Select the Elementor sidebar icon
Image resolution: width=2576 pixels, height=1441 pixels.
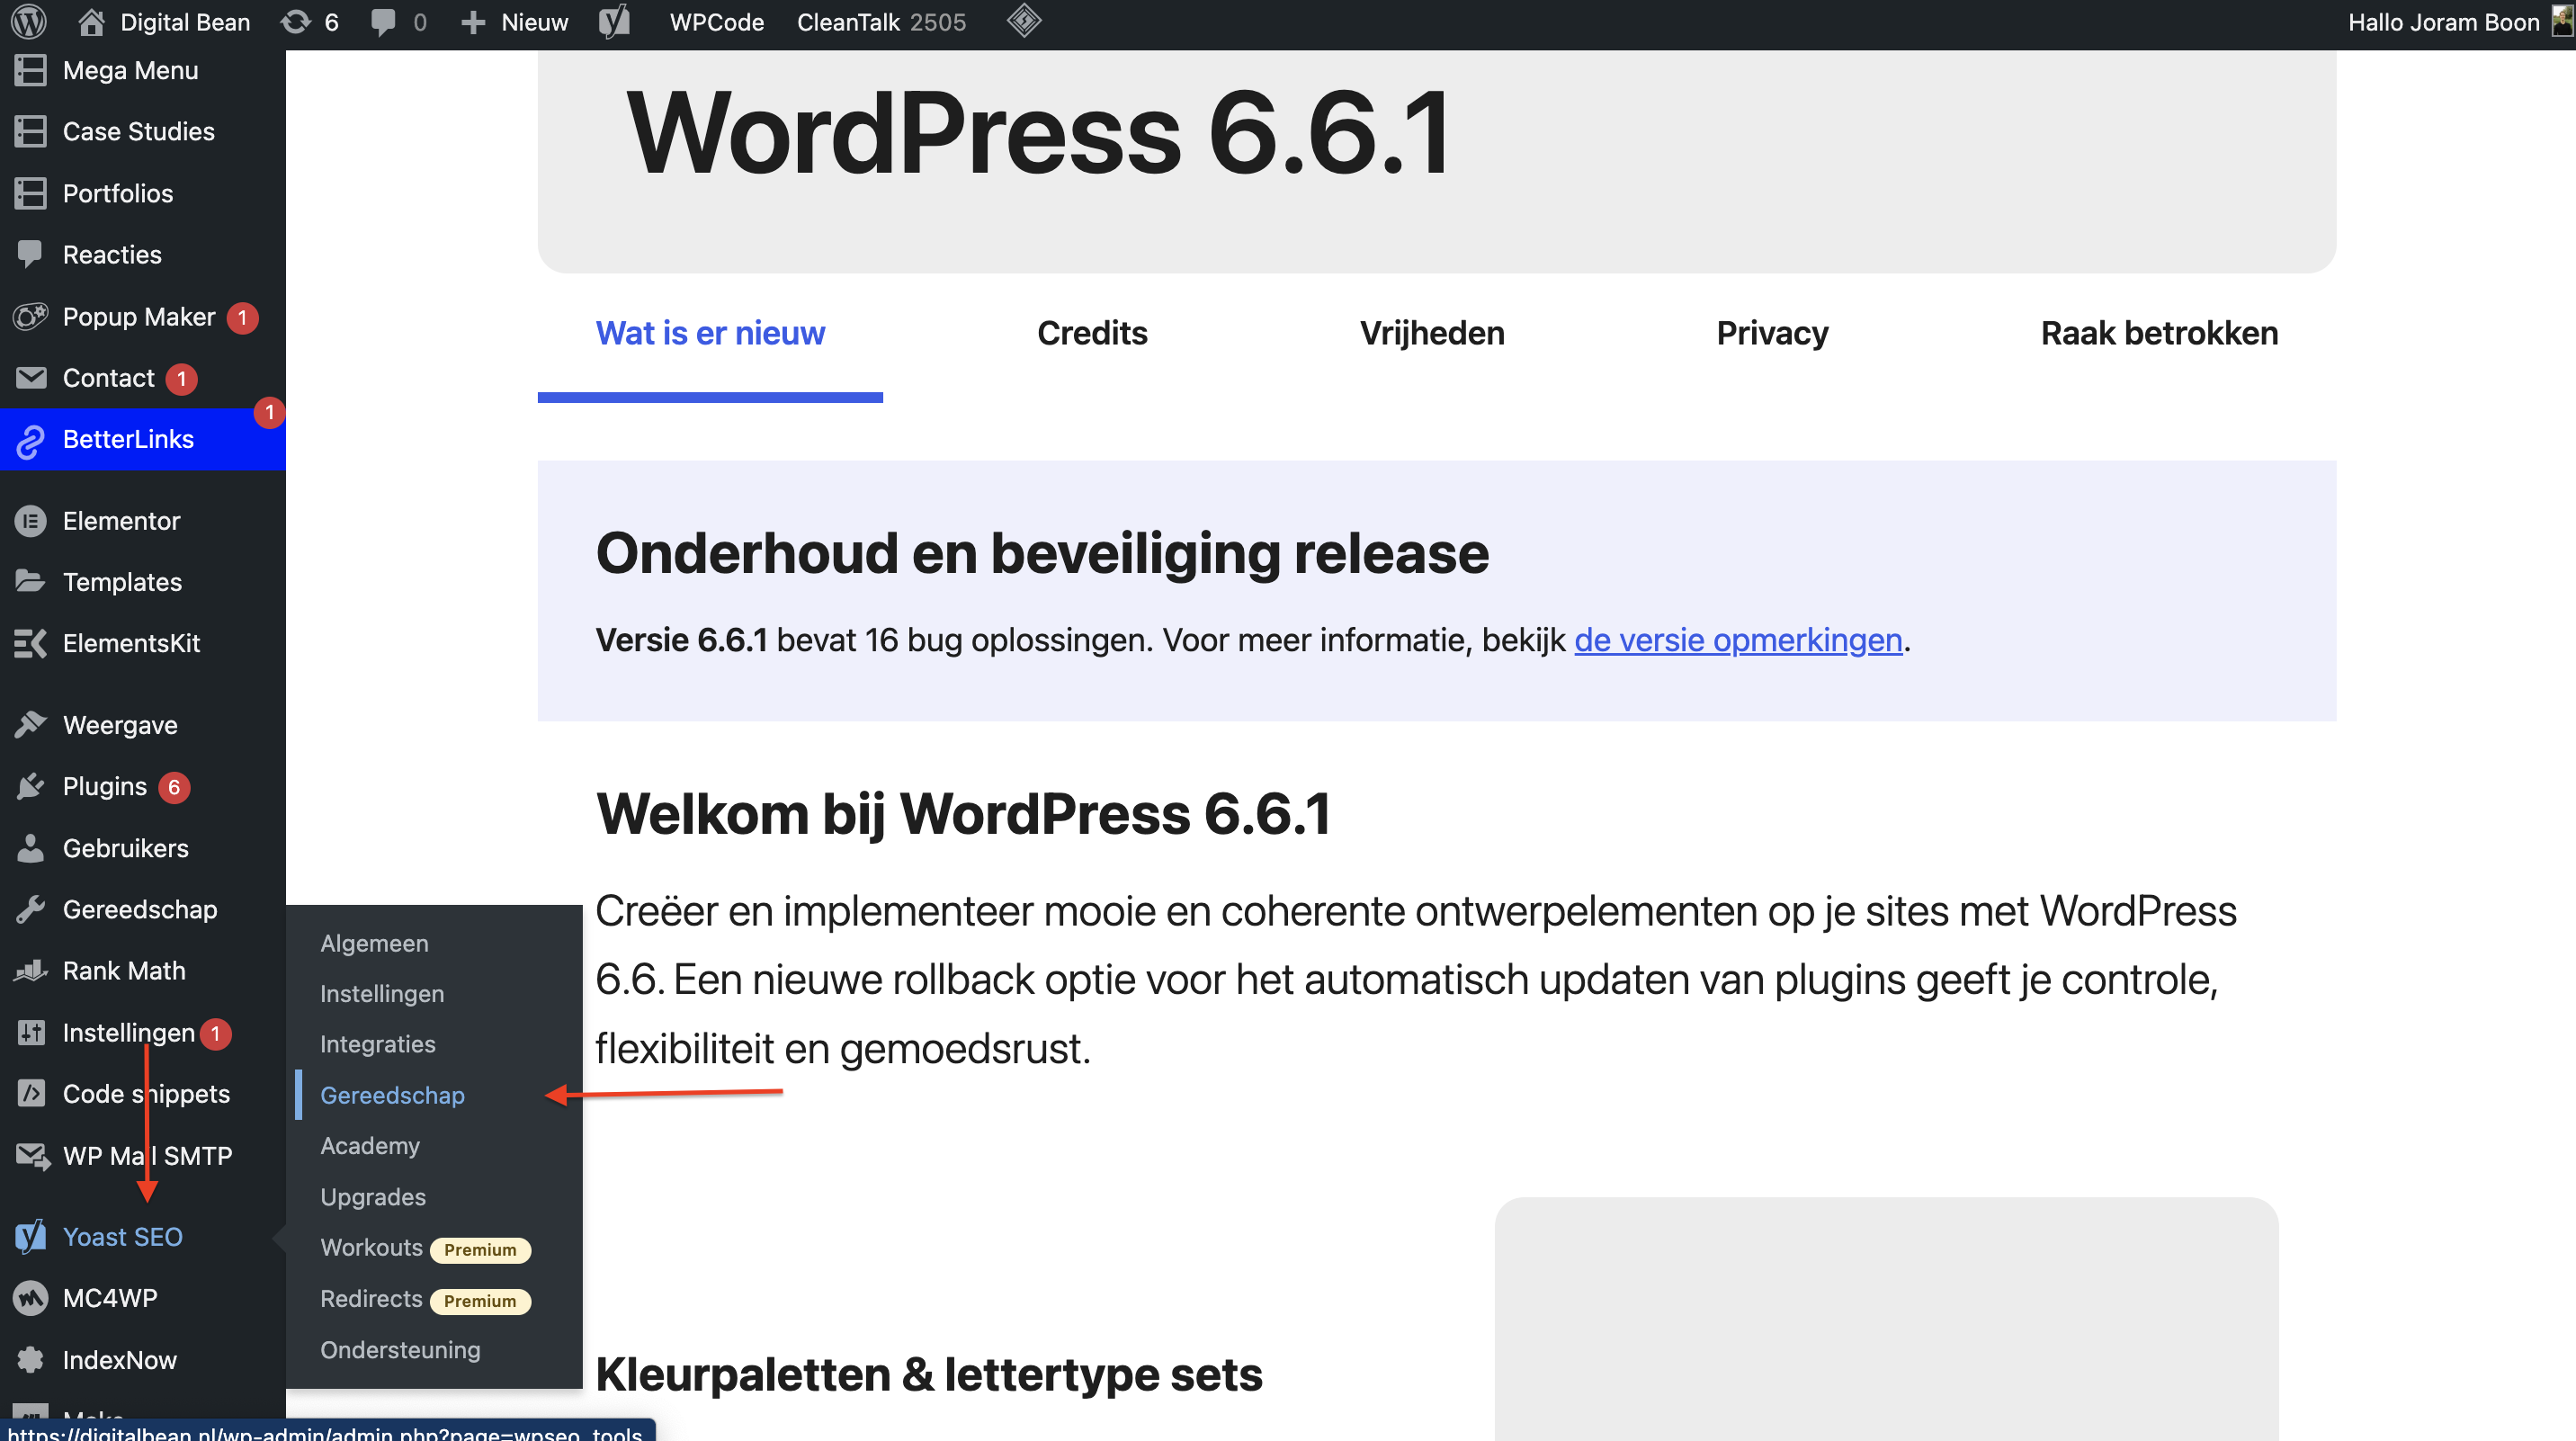pyautogui.click(x=30, y=520)
